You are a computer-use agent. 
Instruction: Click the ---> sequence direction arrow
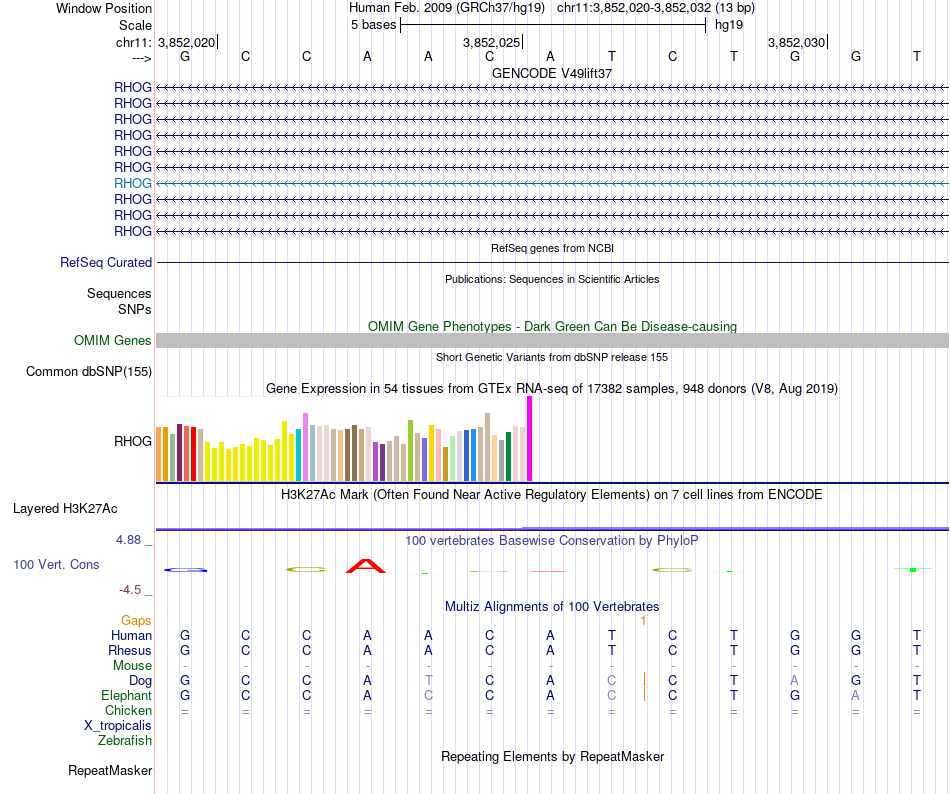(x=142, y=58)
